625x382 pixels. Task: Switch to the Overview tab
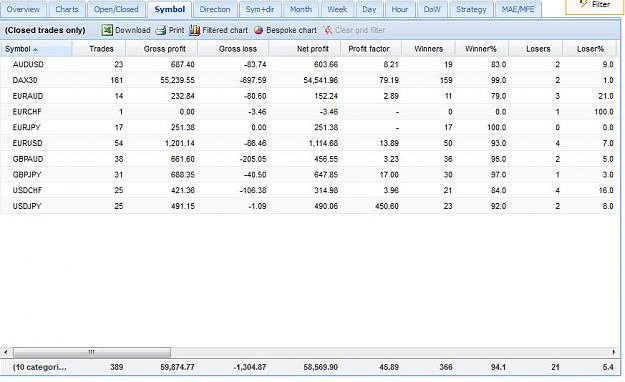(23, 9)
